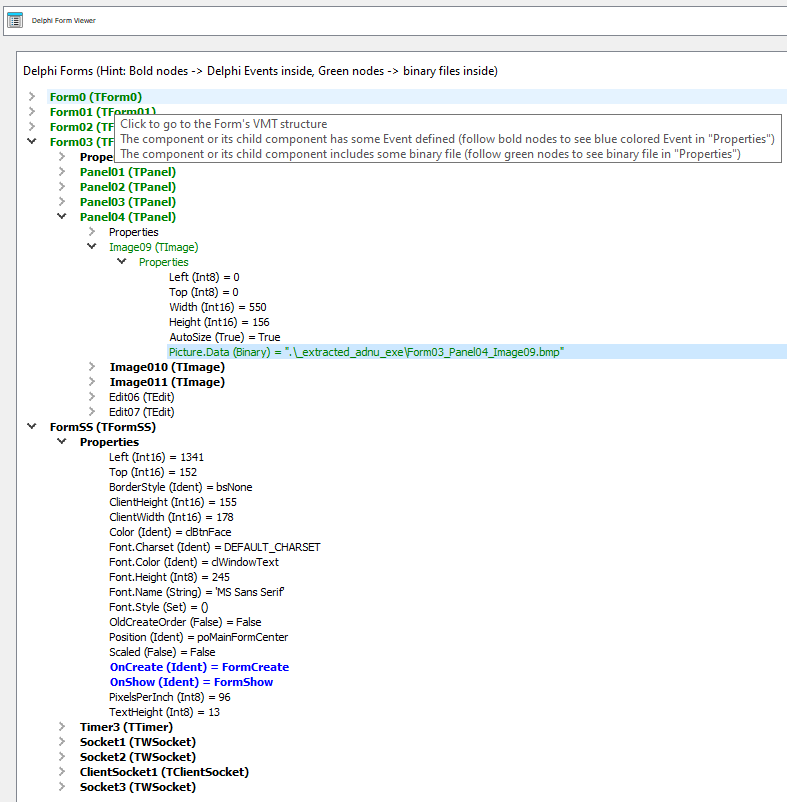The width and height of the screenshot is (787, 802).
Task: Expand Edit06 (TEdit) chevron
Action: click(92, 396)
